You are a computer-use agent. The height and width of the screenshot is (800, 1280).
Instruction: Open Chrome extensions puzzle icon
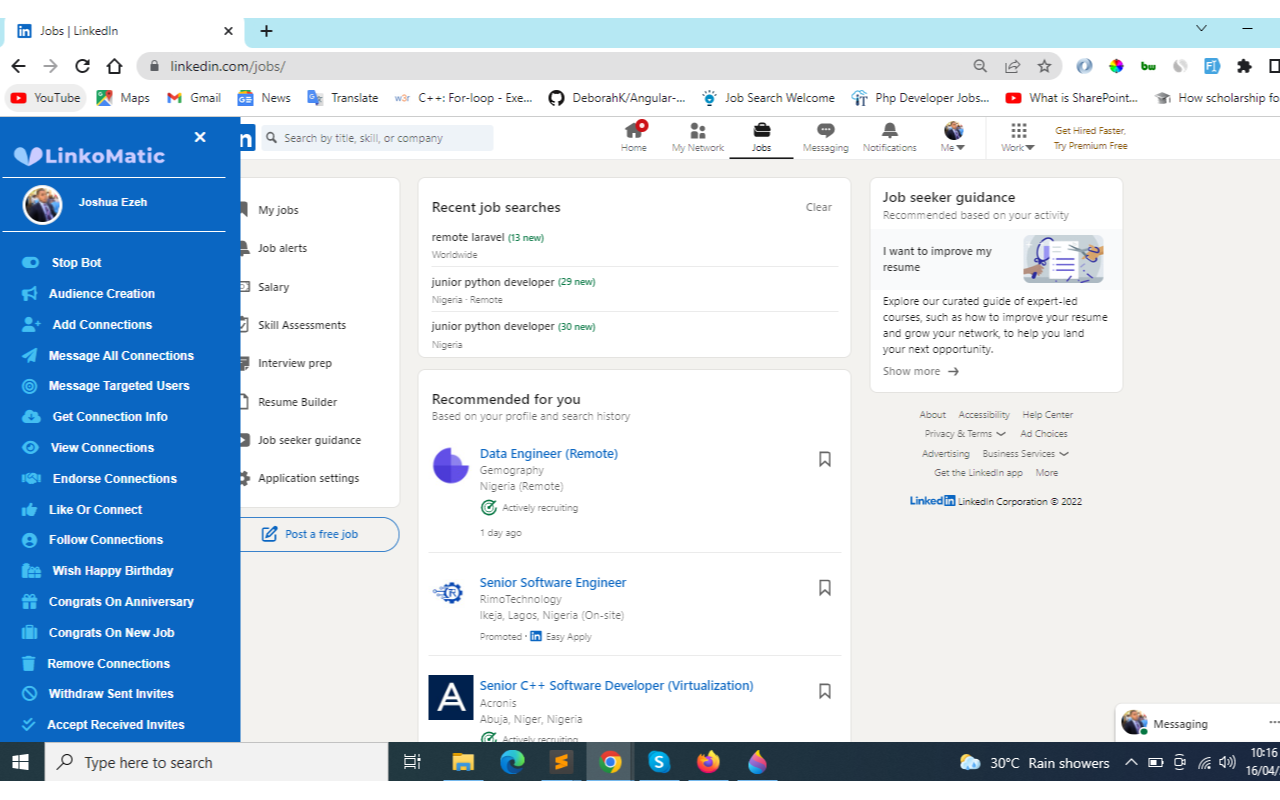click(1244, 66)
